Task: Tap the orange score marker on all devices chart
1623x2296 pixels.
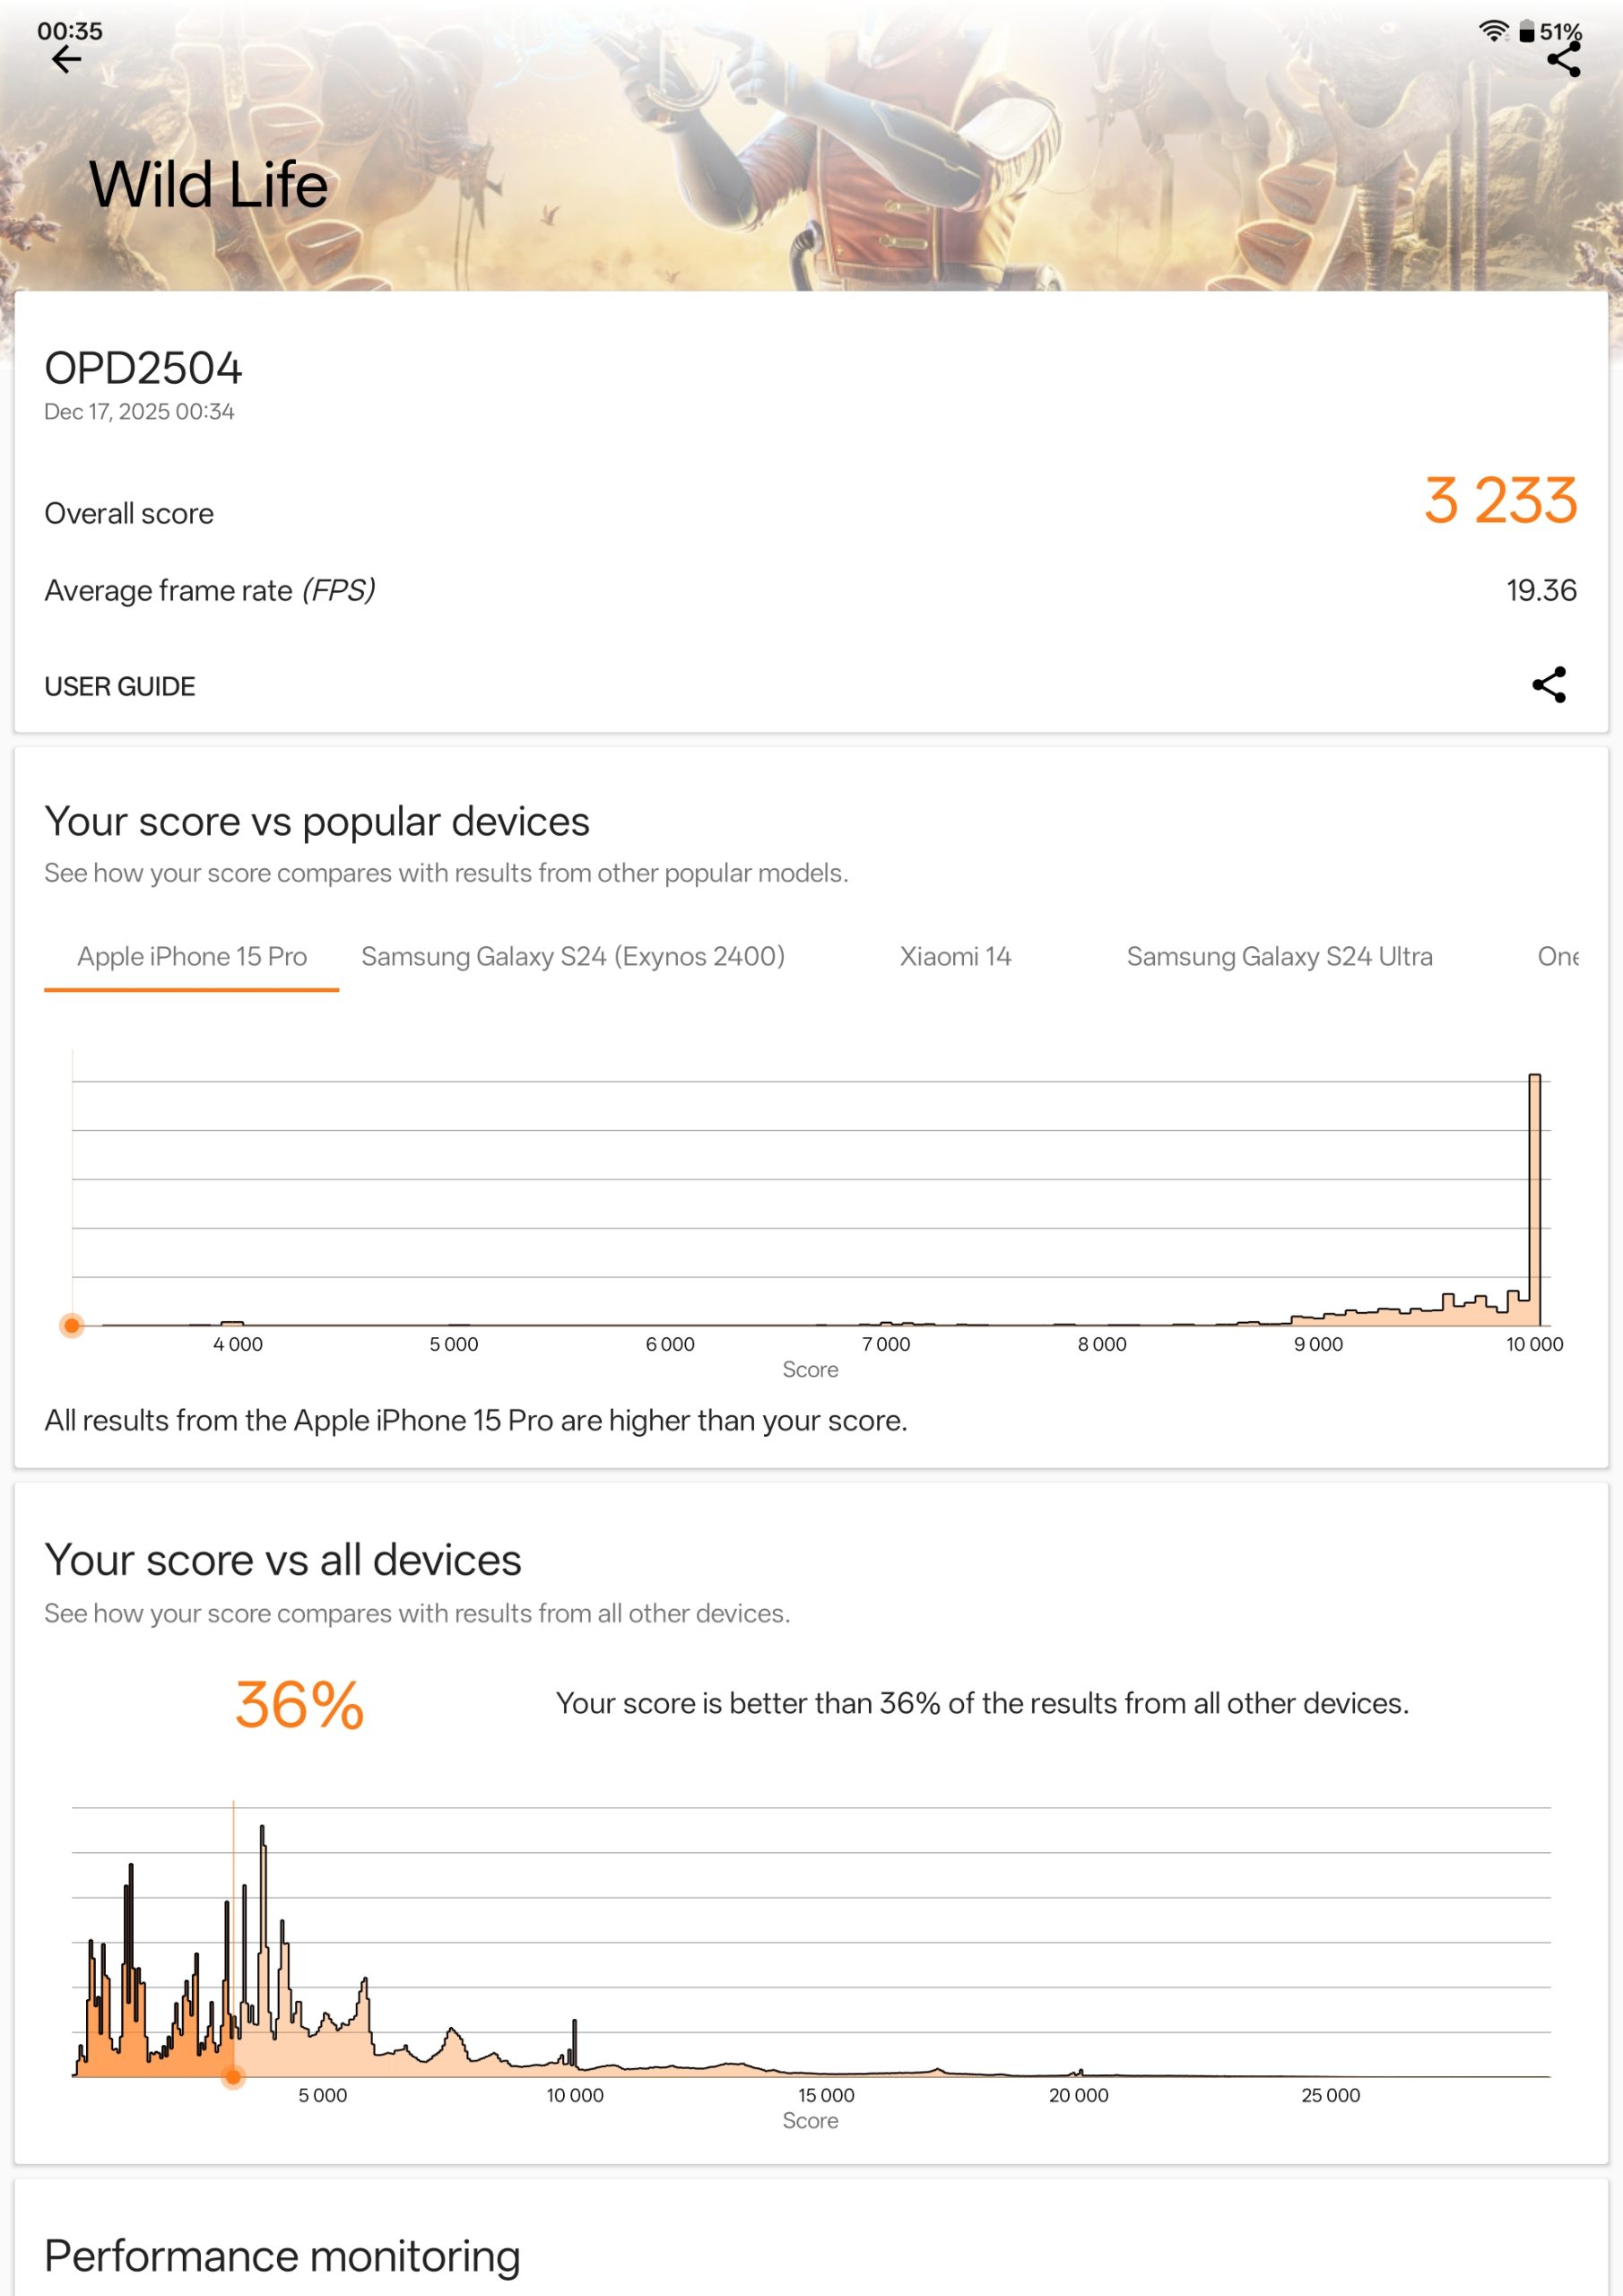Action: point(233,2077)
